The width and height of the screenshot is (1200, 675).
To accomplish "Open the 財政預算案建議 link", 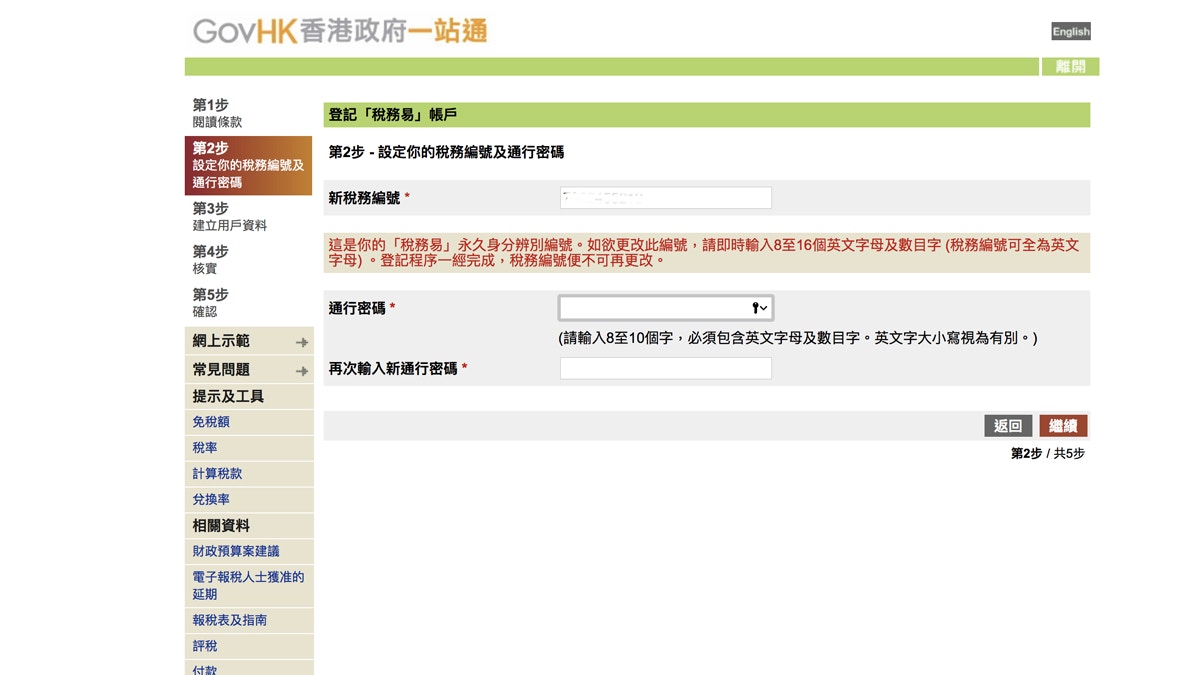I will 236,551.
